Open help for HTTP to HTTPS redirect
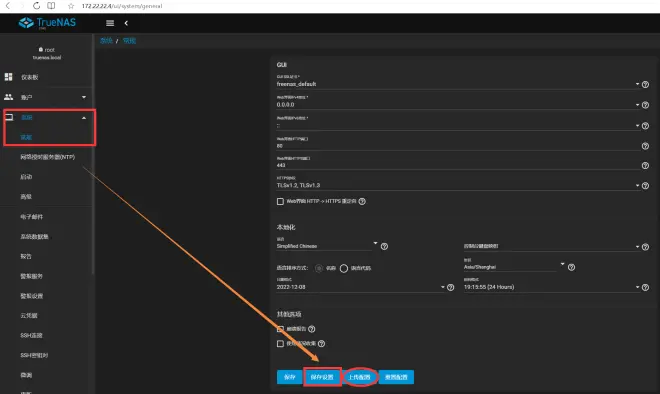The height and width of the screenshot is (394, 660). pyautogui.click(x=362, y=202)
